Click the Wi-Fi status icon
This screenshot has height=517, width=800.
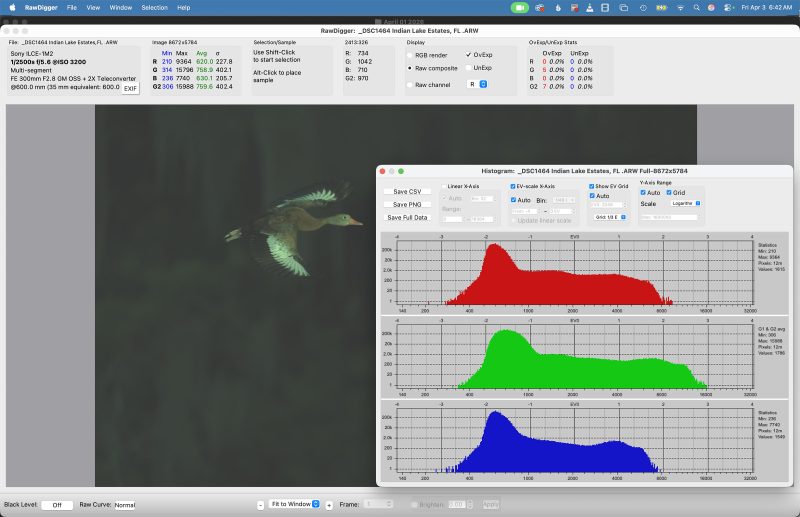point(680,7)
